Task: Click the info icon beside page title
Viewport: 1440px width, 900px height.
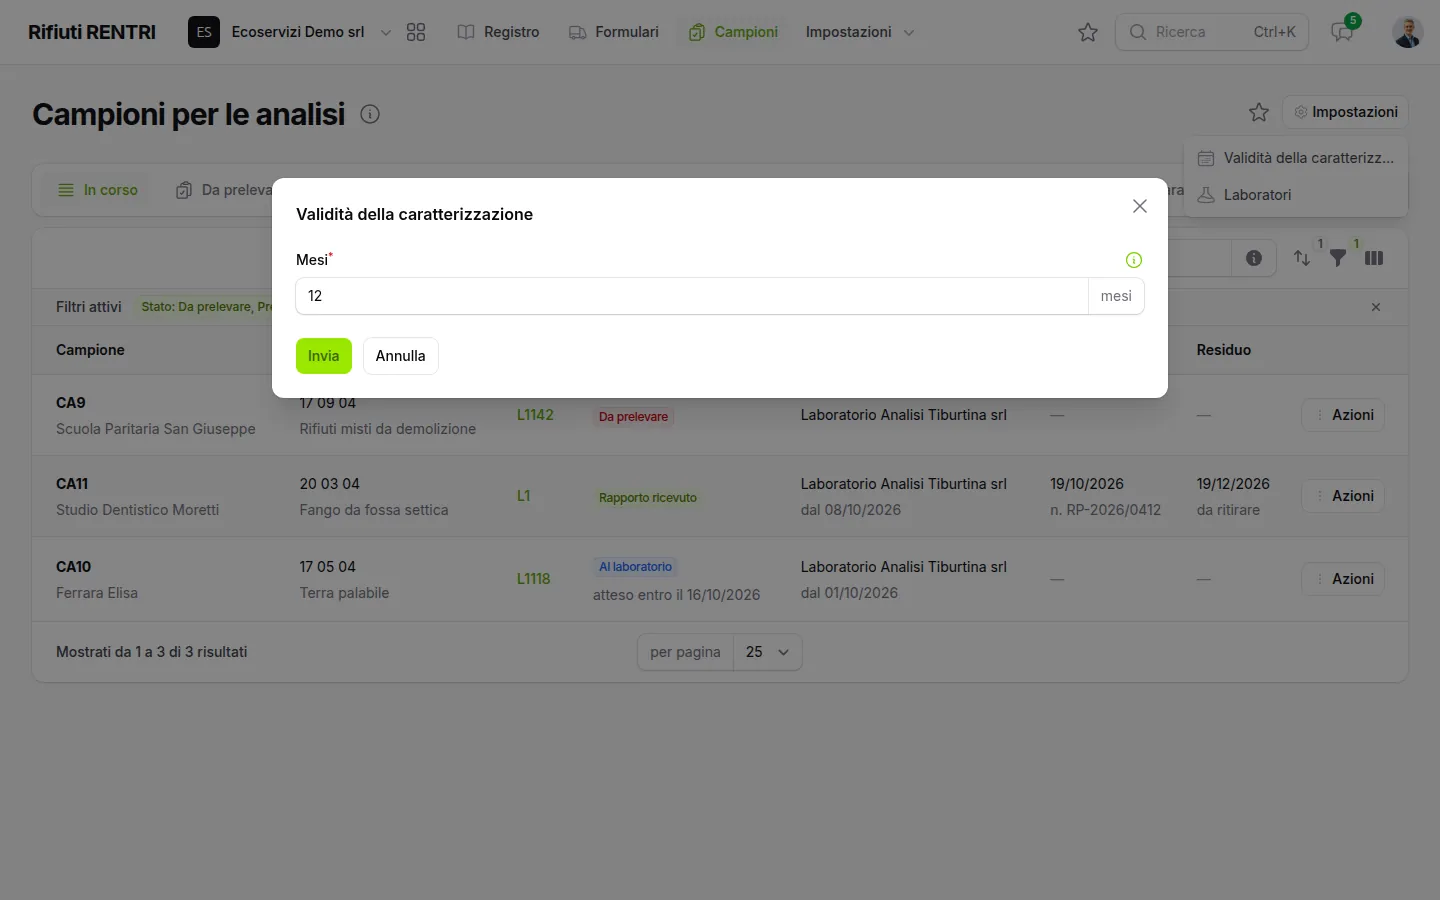Action: (370, 114)
